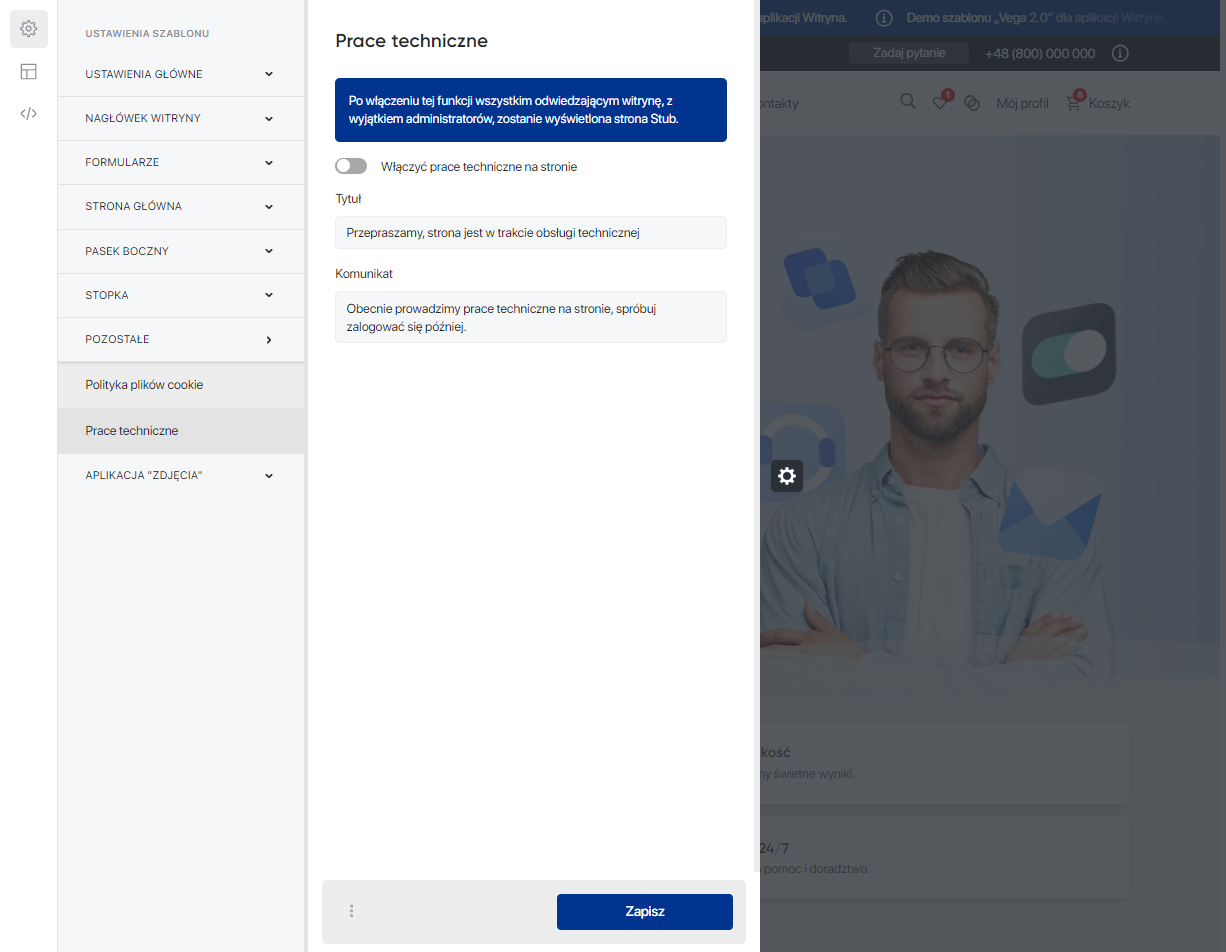
Task: Click the product compare icon
Action: (x=971, y=103)
